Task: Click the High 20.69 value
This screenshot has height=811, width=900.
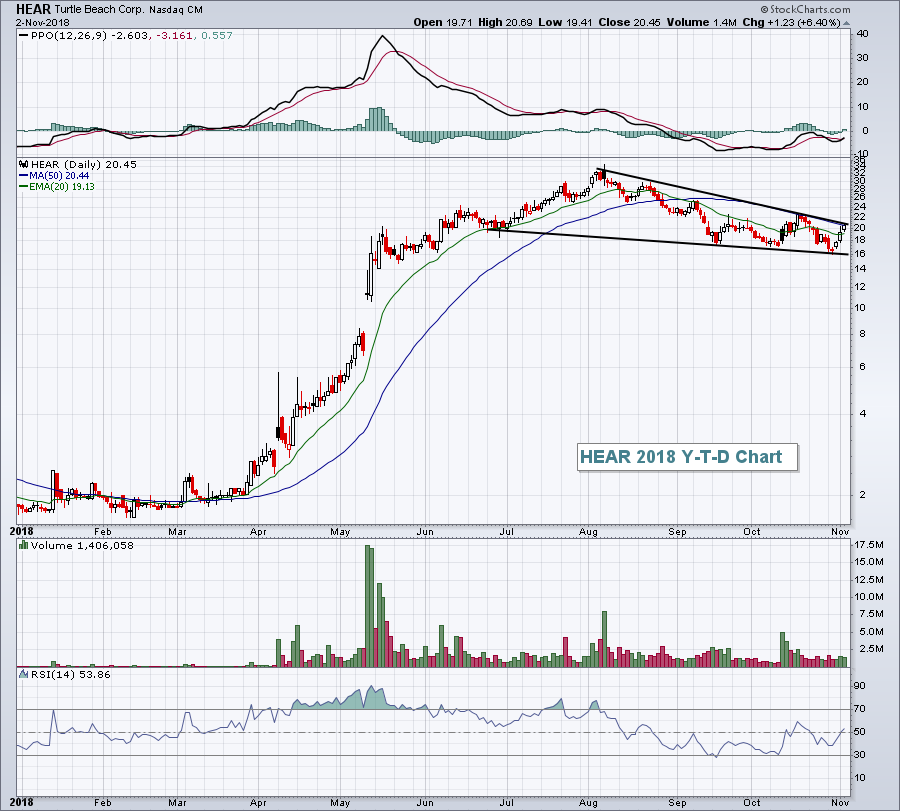Action: [505, 22]
